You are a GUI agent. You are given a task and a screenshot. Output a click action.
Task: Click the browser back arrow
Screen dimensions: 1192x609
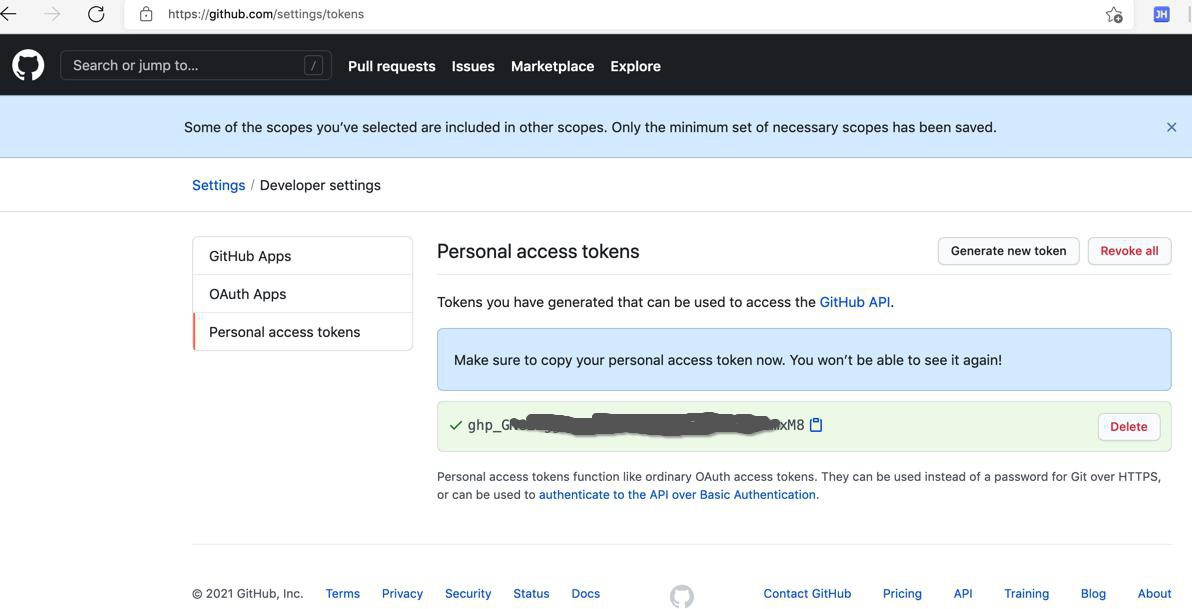point(8,14)
